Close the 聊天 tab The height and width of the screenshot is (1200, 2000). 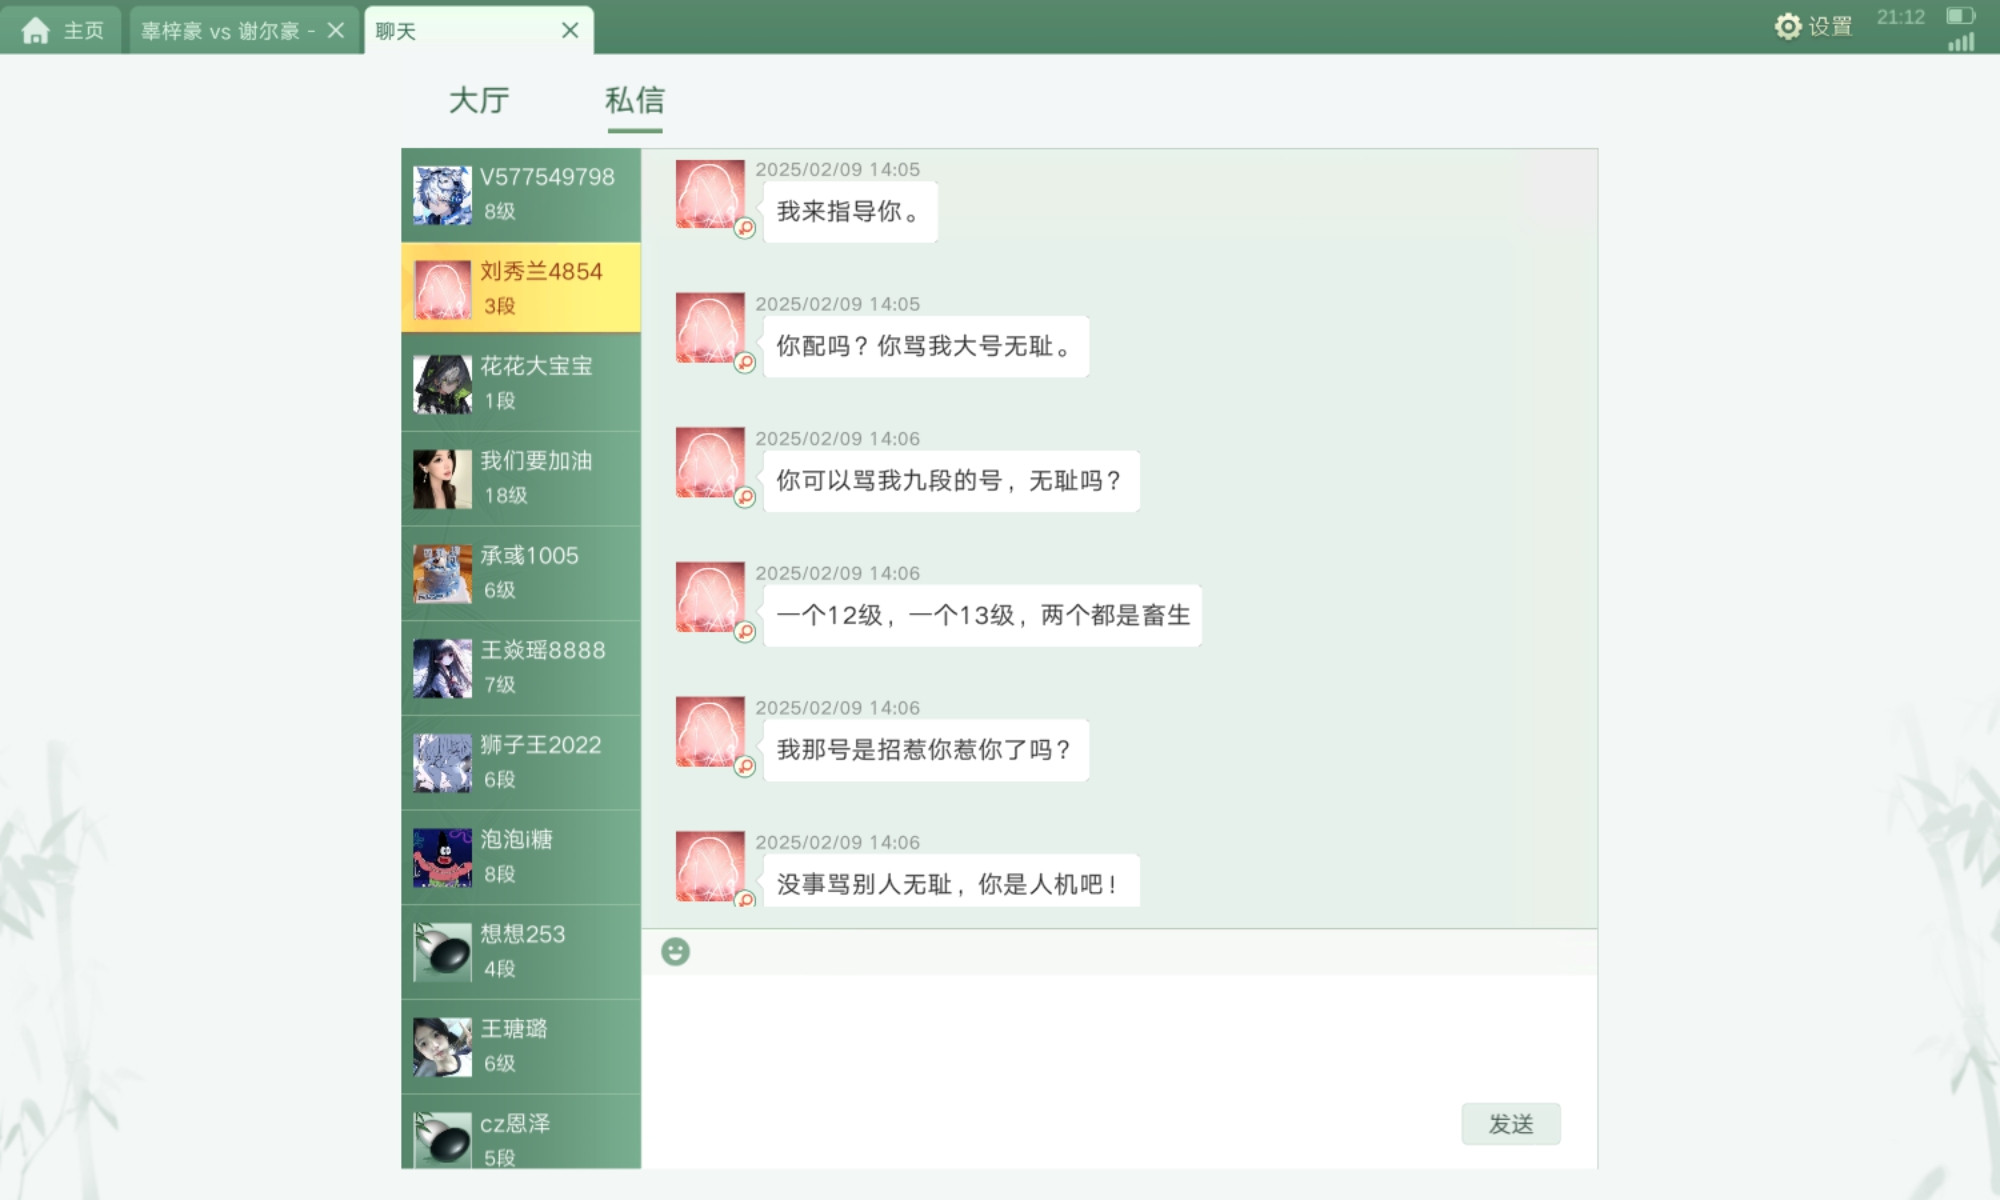pos(570,30)
